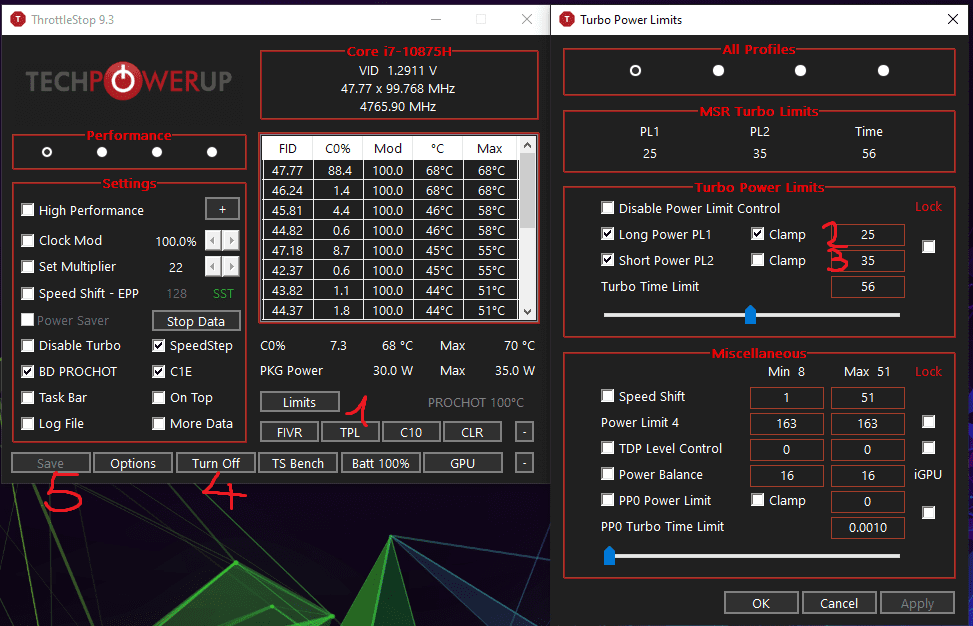
Task: Check the Log File option
Action: point(27,423)
